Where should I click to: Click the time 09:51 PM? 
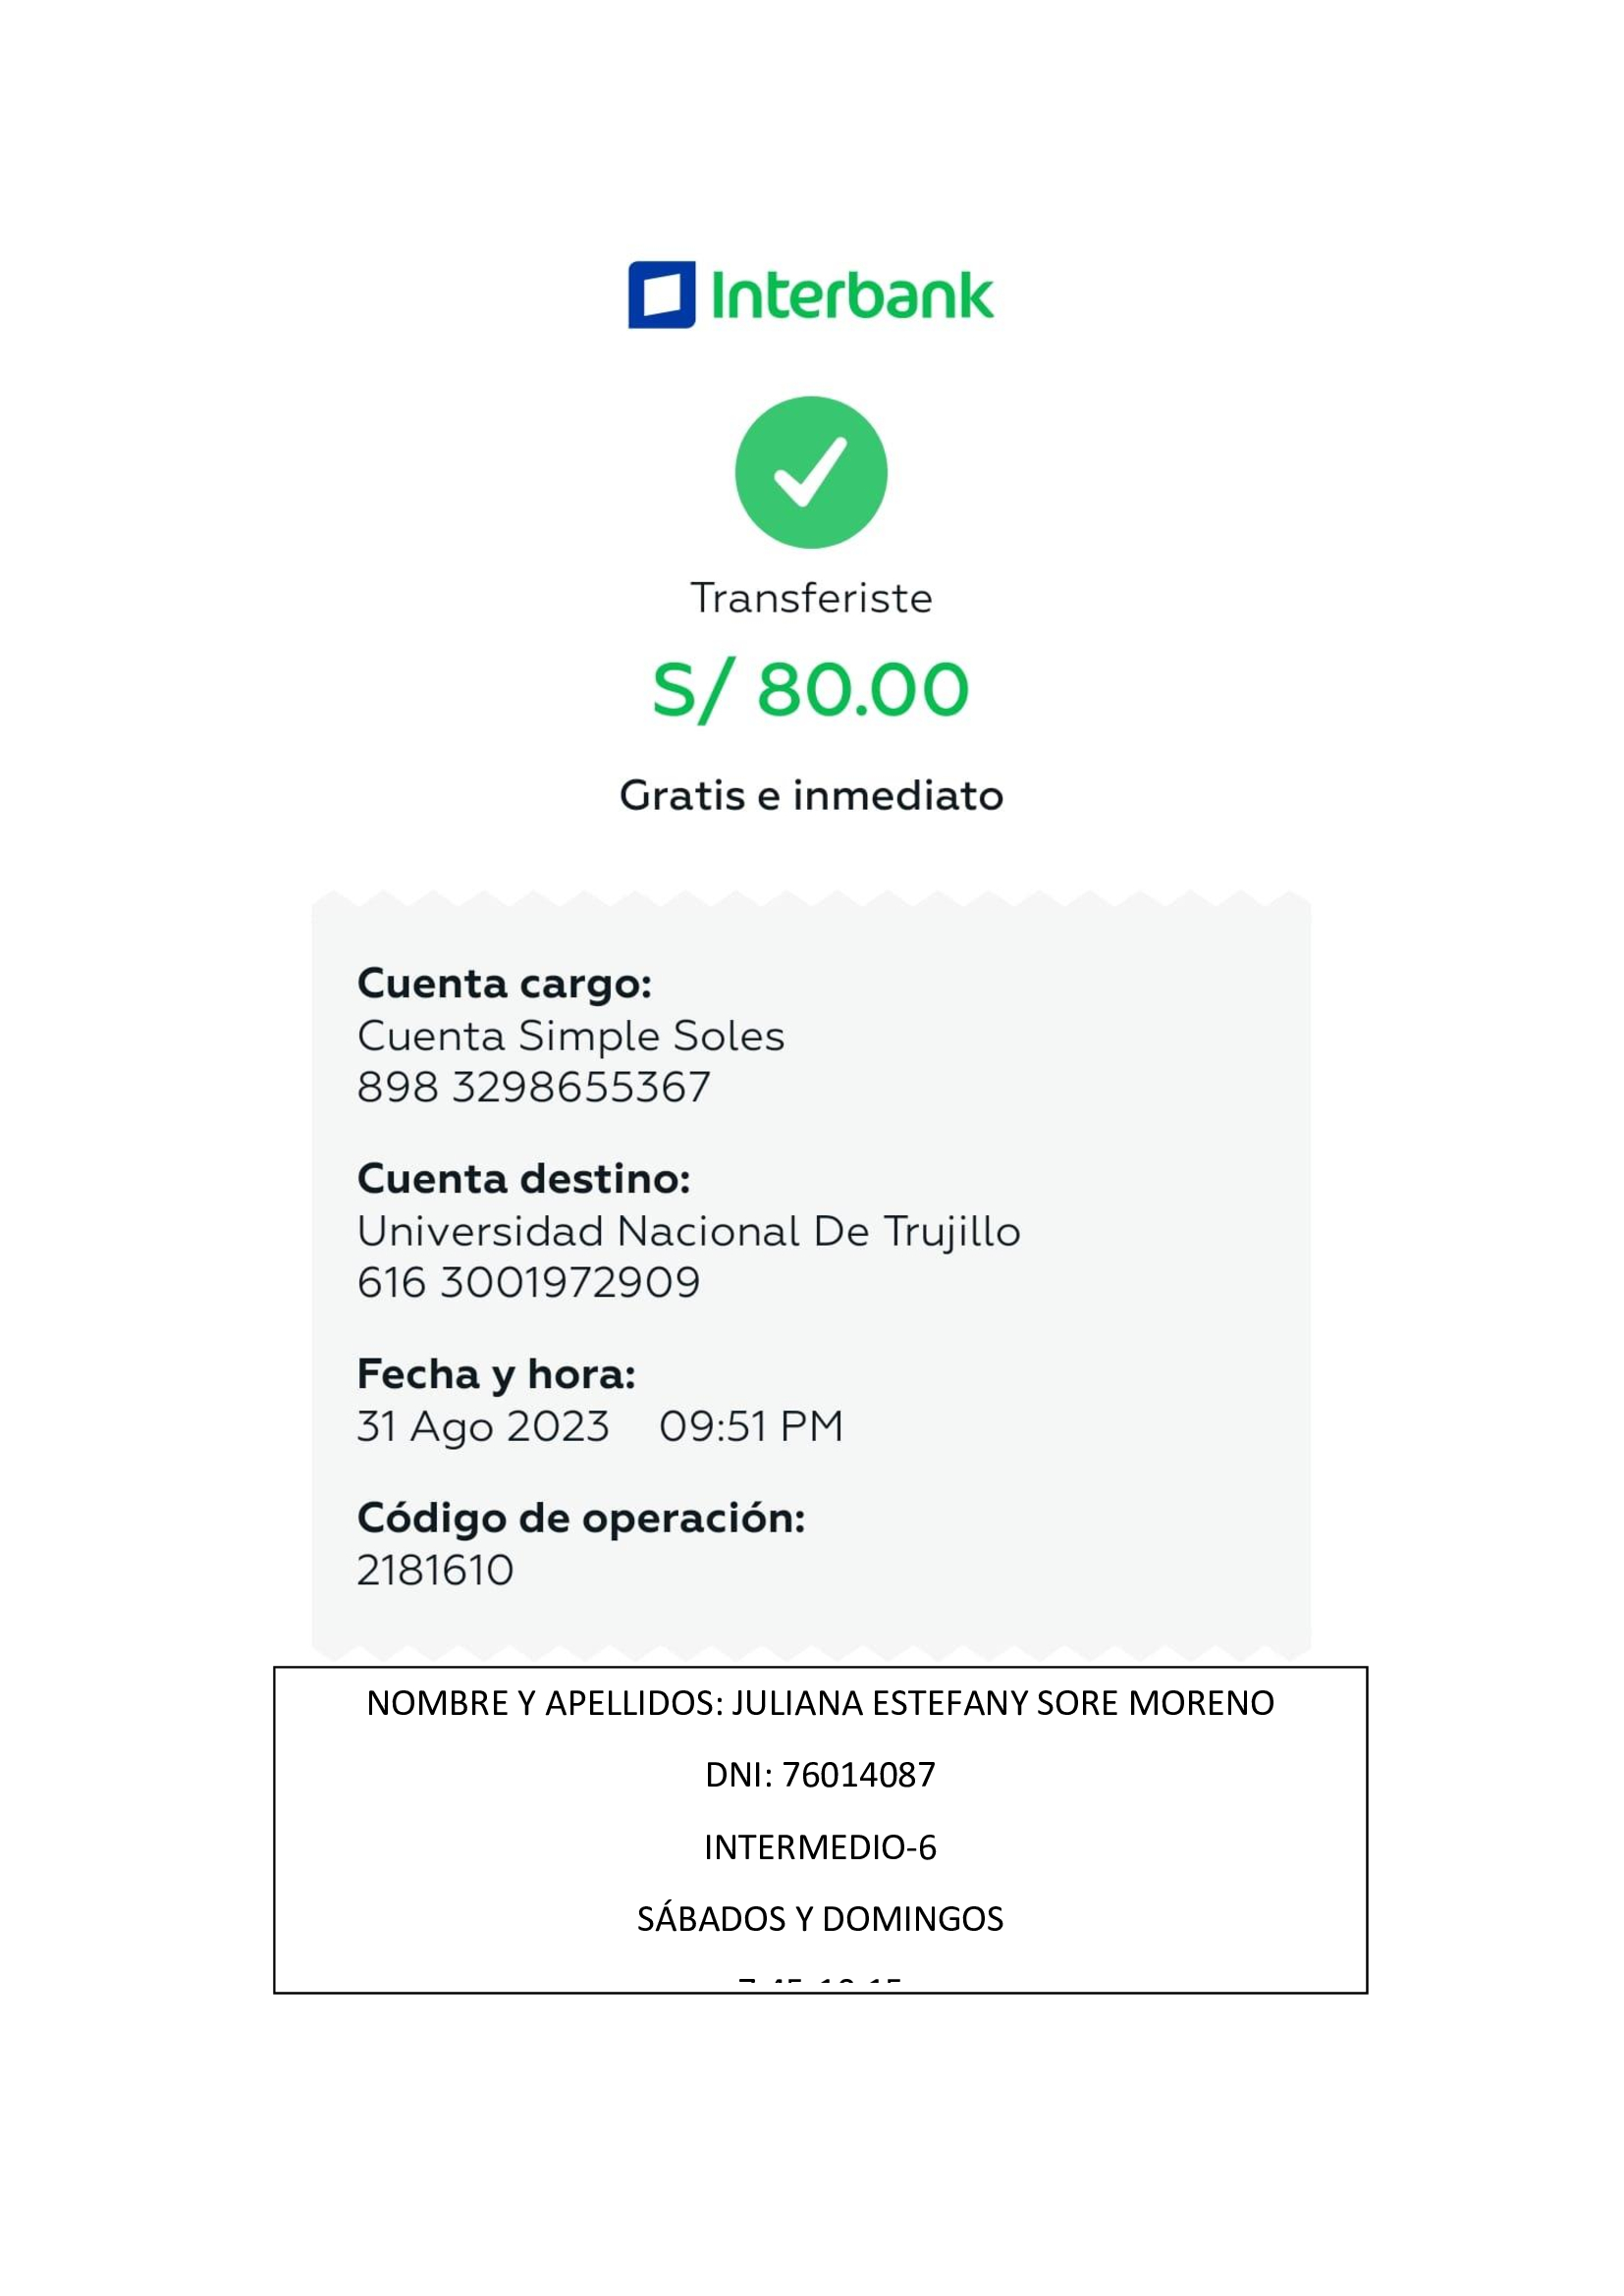click(x=751, y=1427)
